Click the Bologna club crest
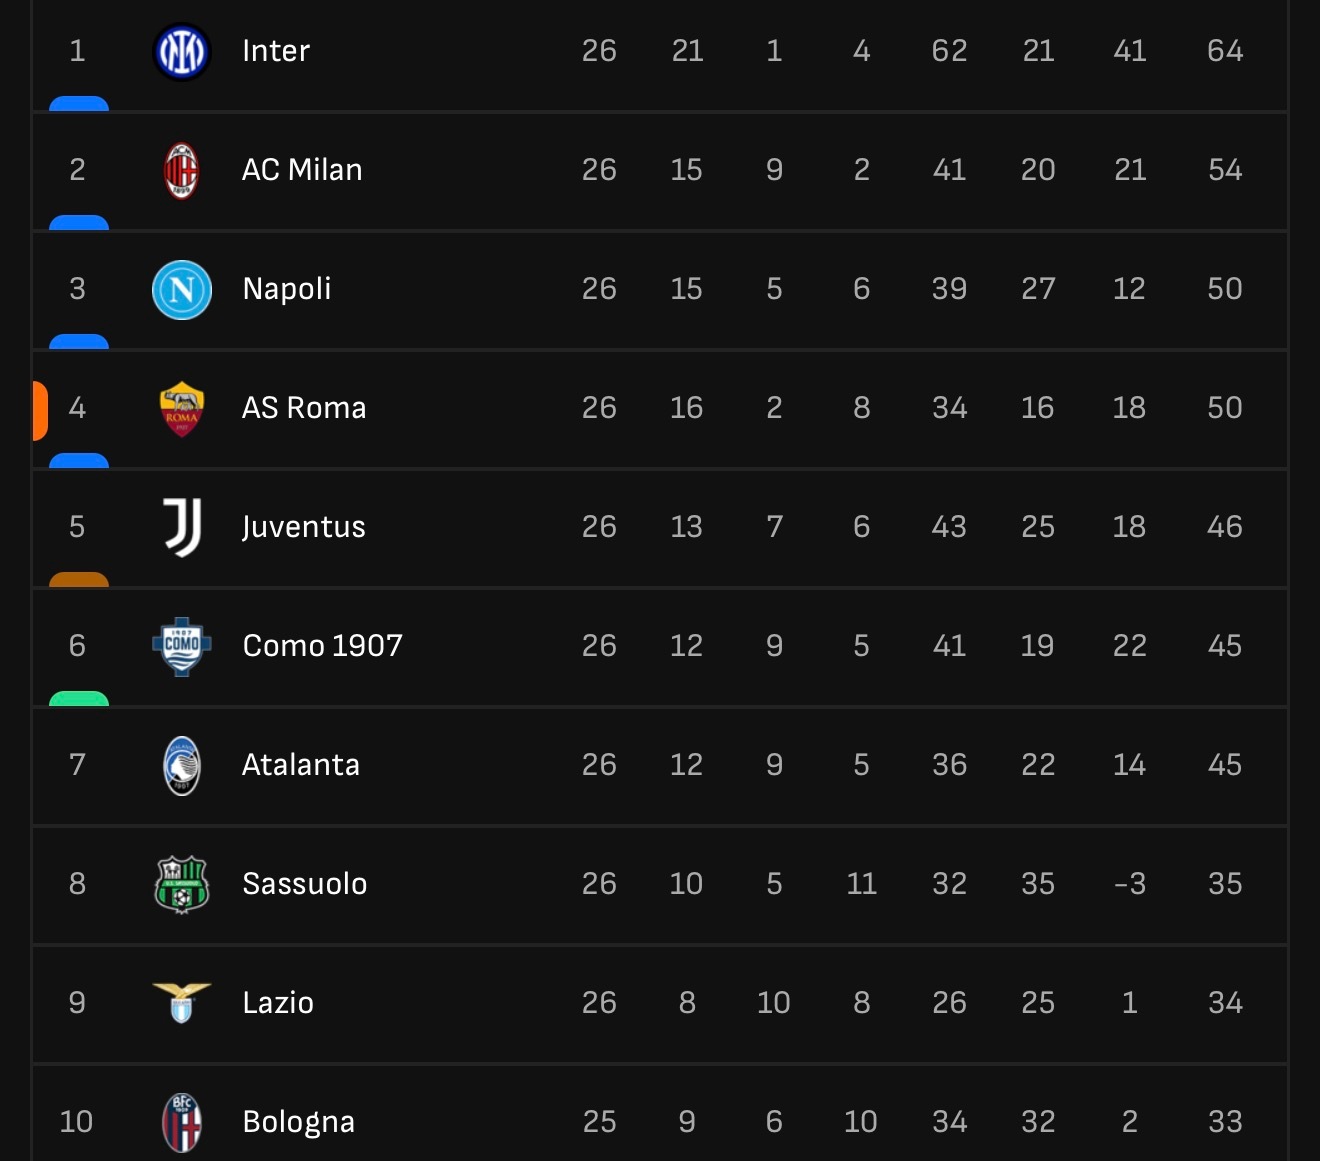 point(182,1122)
